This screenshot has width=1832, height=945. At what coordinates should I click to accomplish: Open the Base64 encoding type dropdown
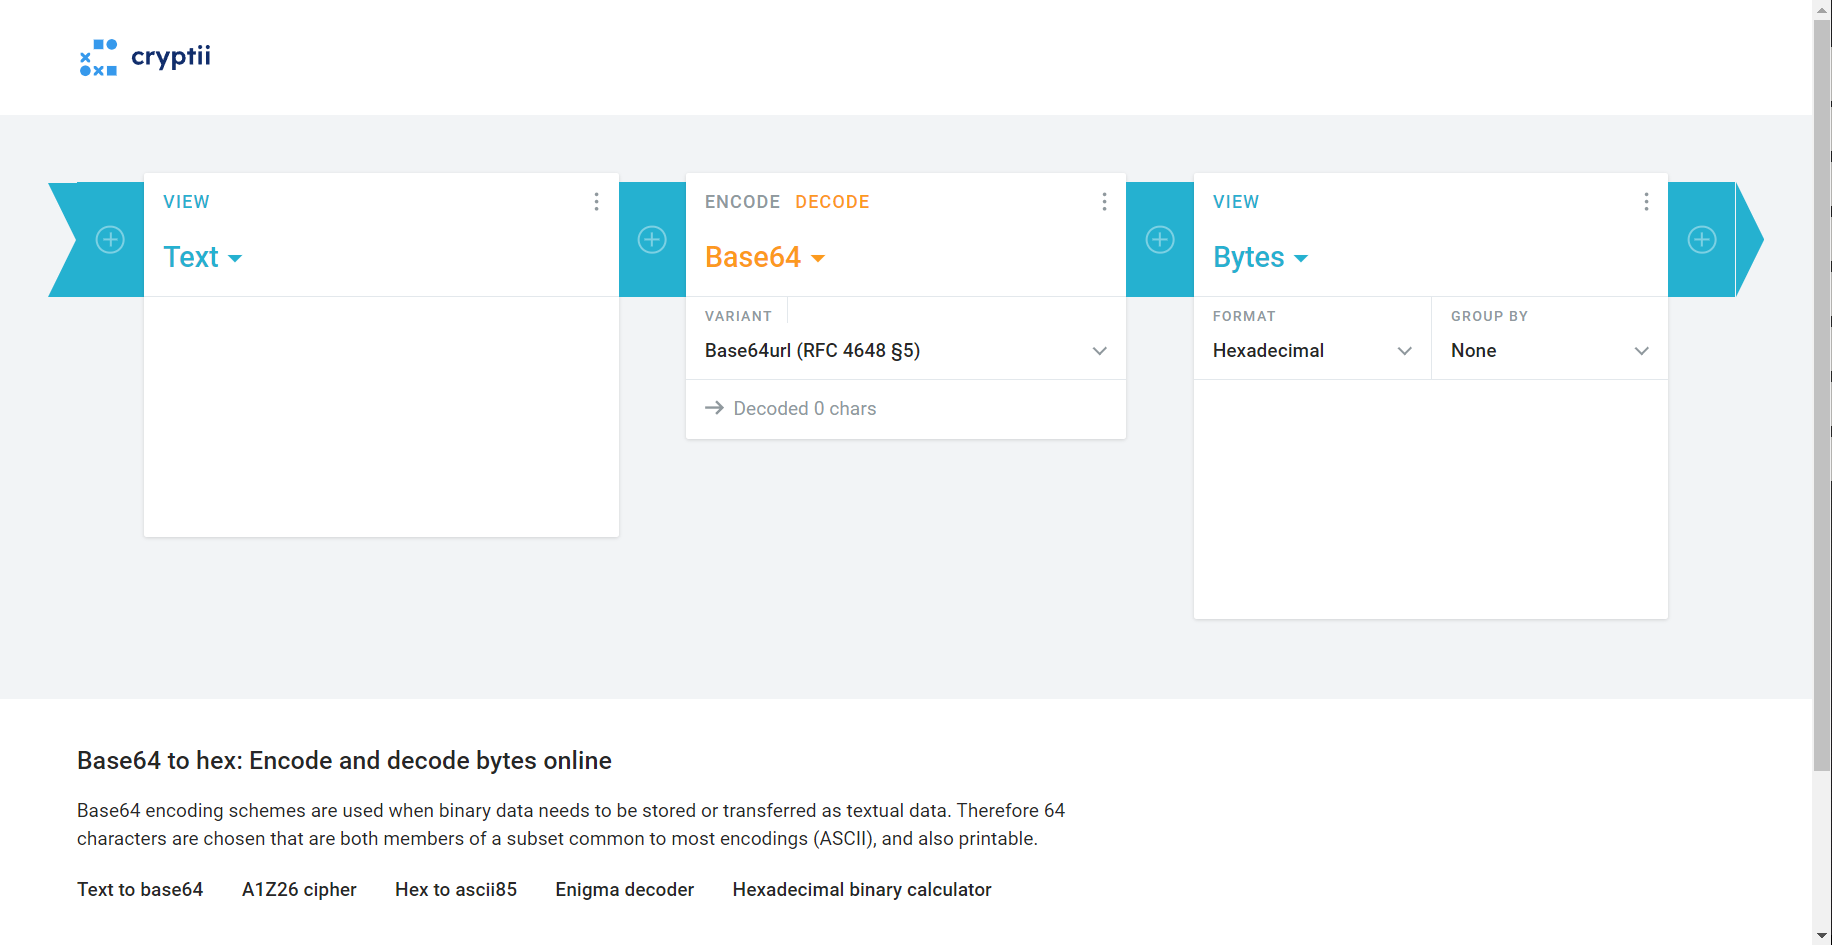pyautogui.click(x=765, y=258)
